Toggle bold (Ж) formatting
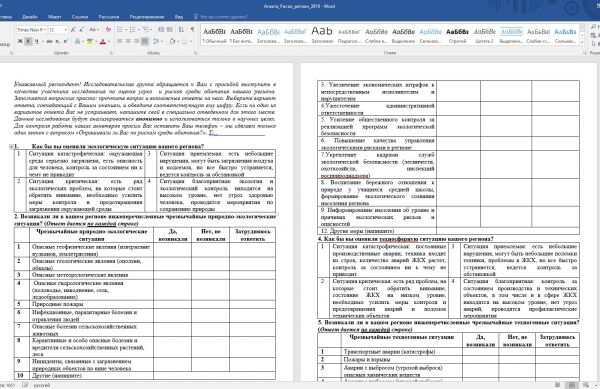 20,41
